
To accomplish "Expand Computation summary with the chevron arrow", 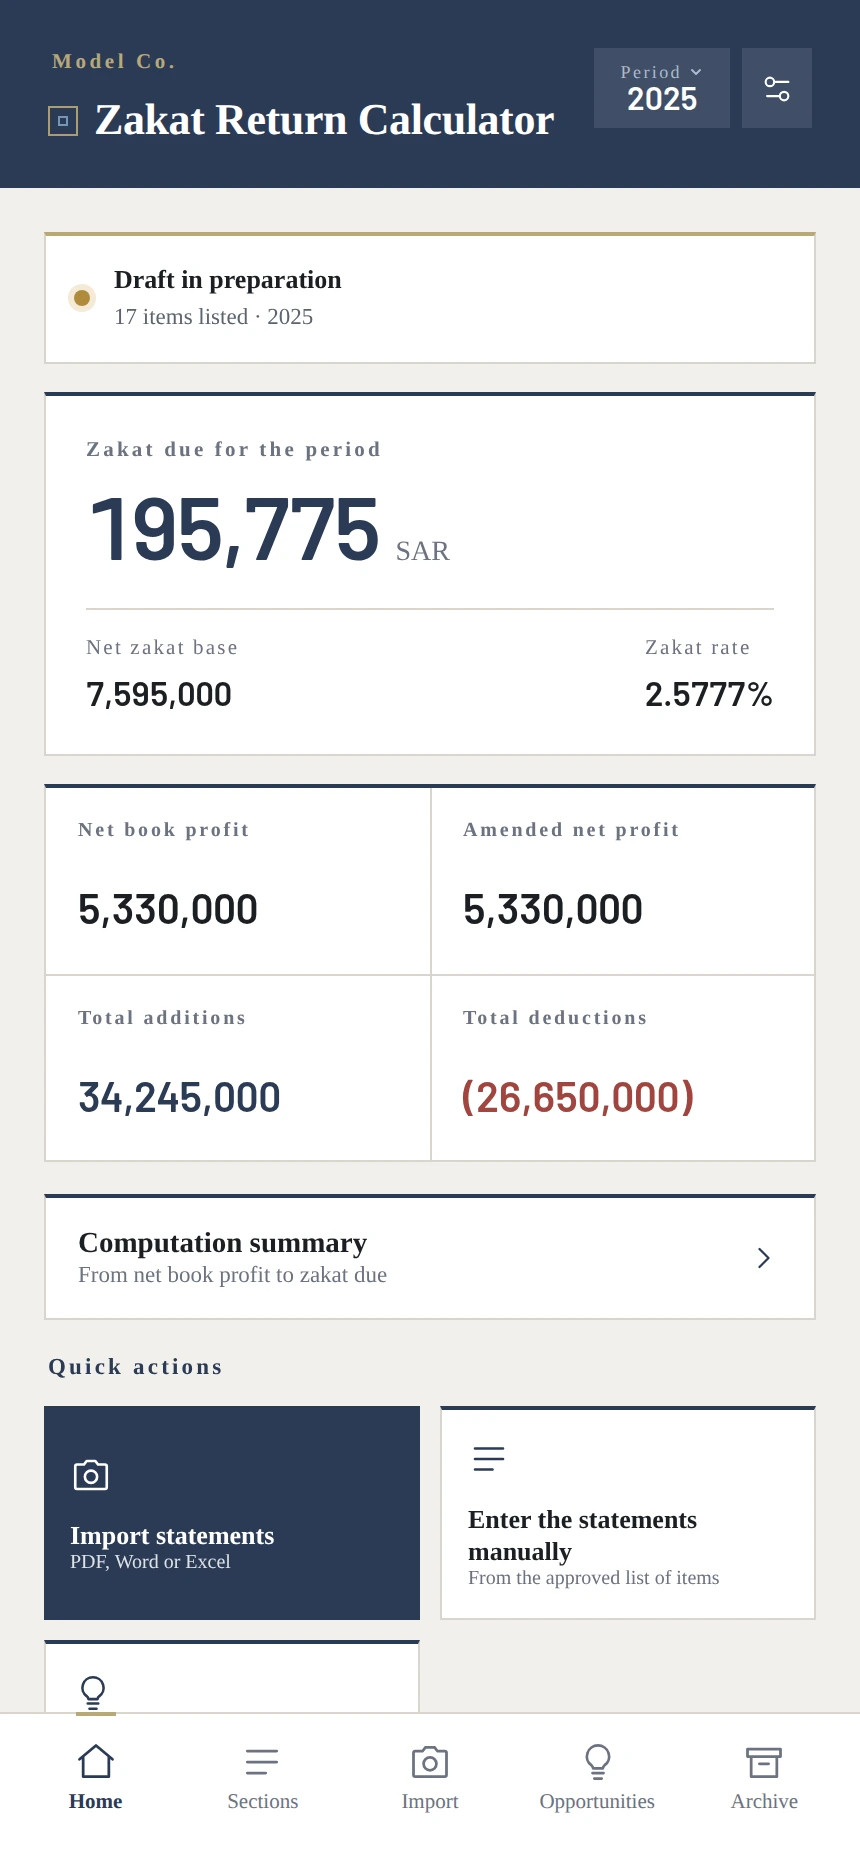I will 764,1258.
